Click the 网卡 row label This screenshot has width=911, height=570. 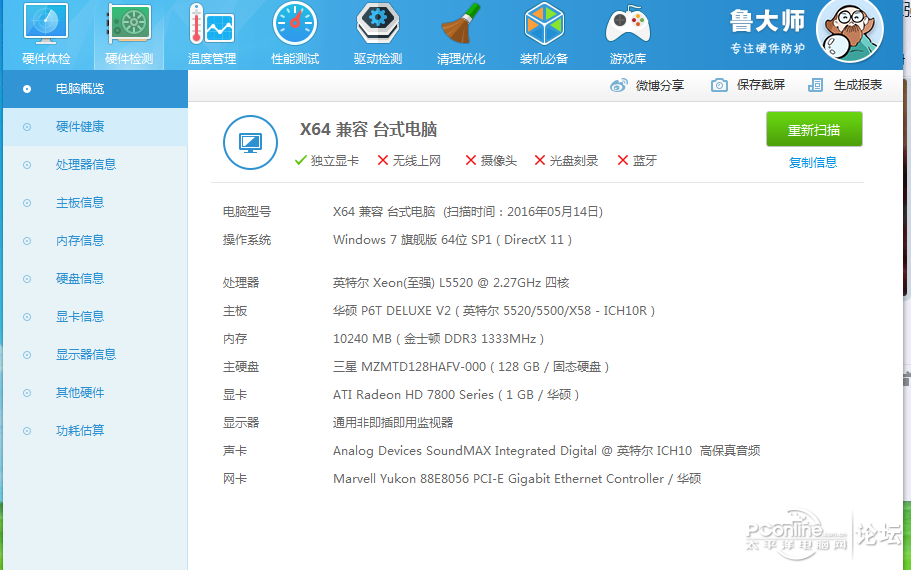(235, 479)
